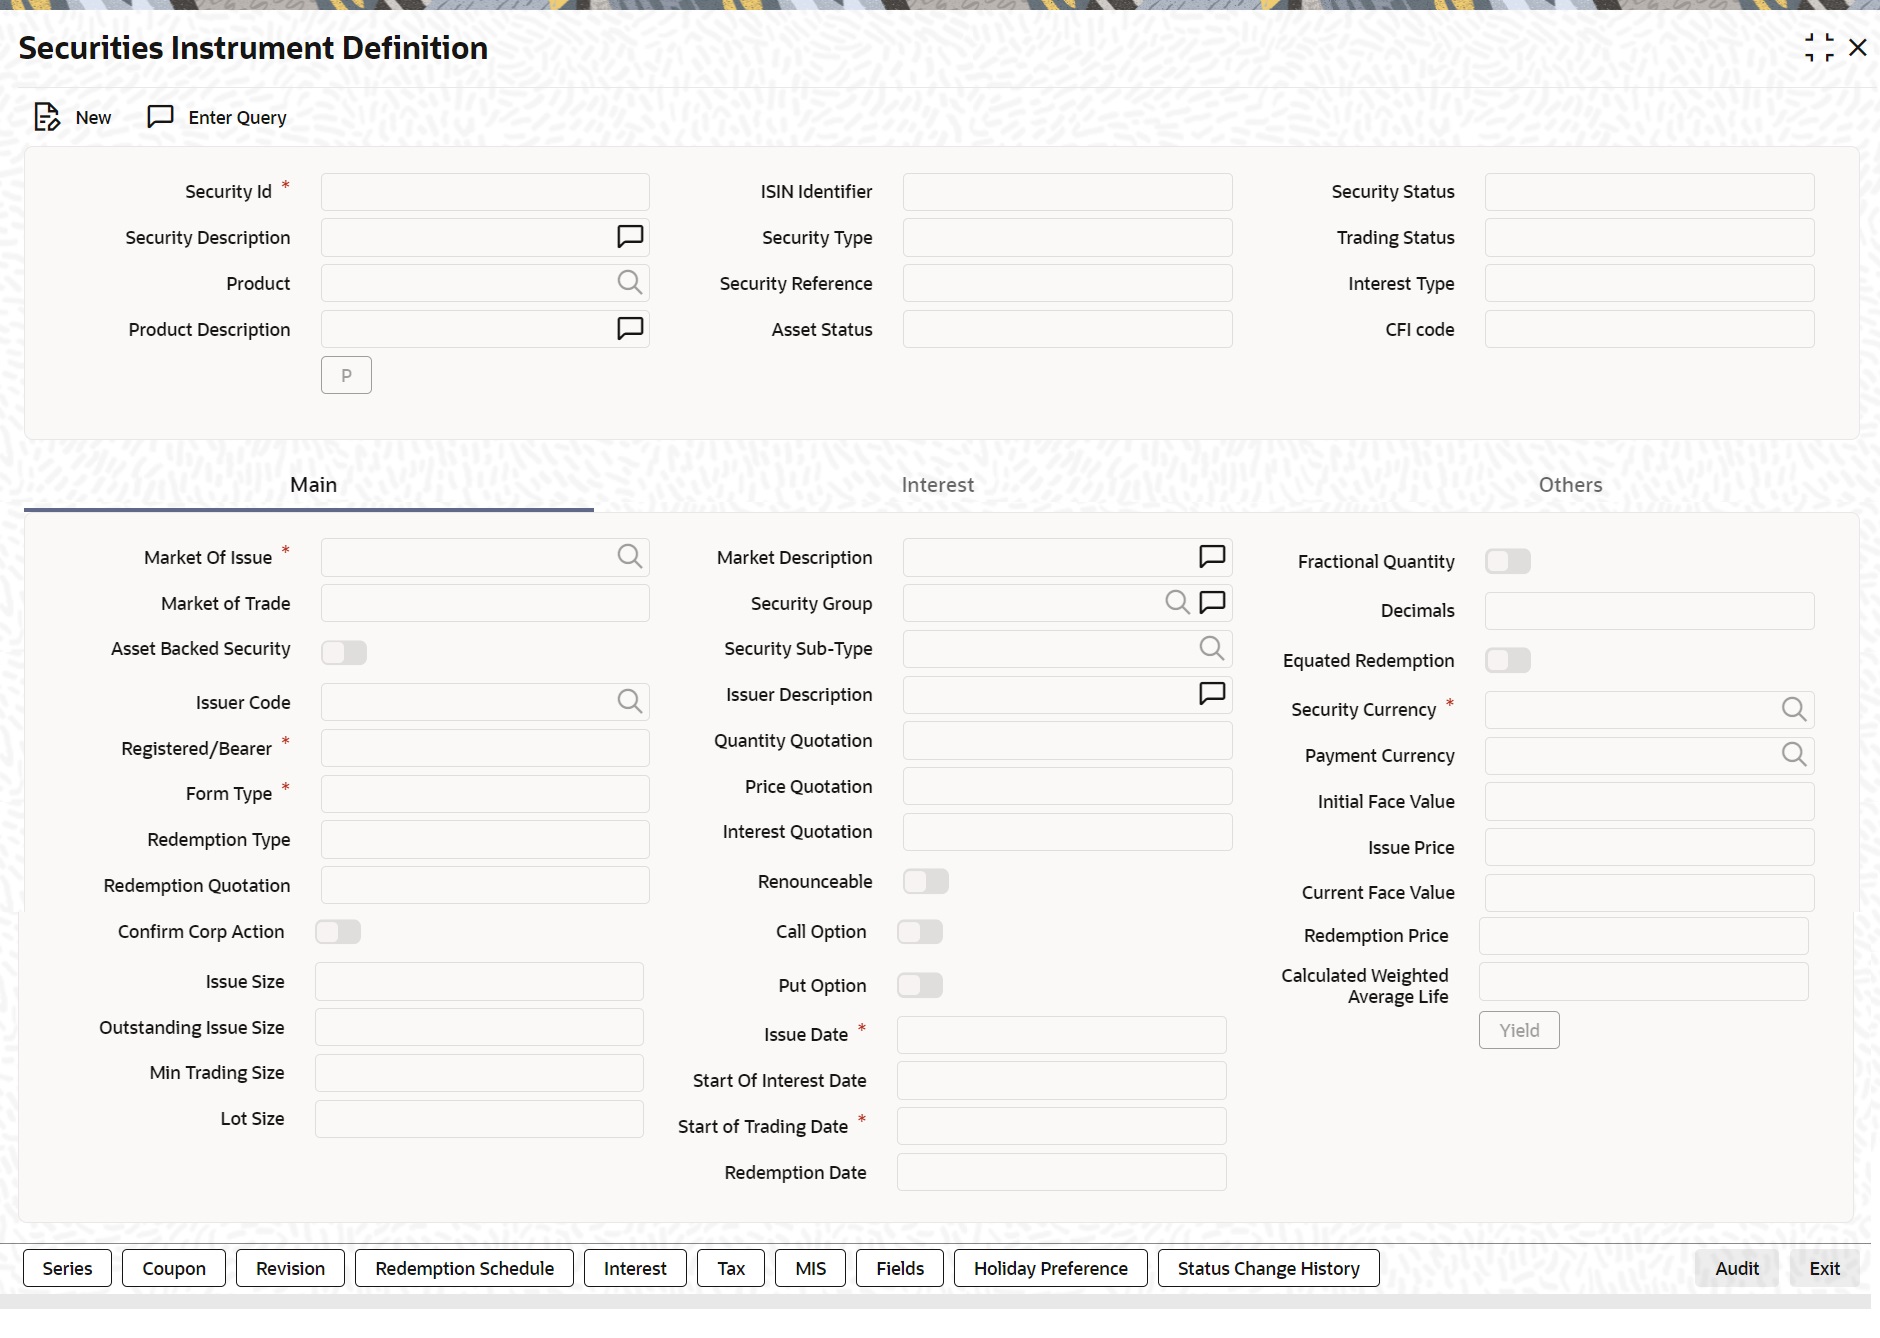Toggle the Confirm Corp Action switch

pos(338,932)
